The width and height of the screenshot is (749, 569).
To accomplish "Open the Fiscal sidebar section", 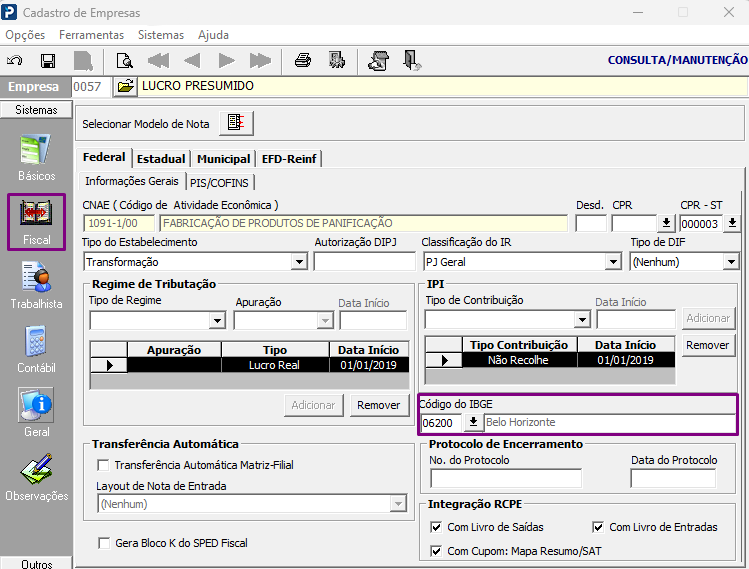I will click(36, 222).
